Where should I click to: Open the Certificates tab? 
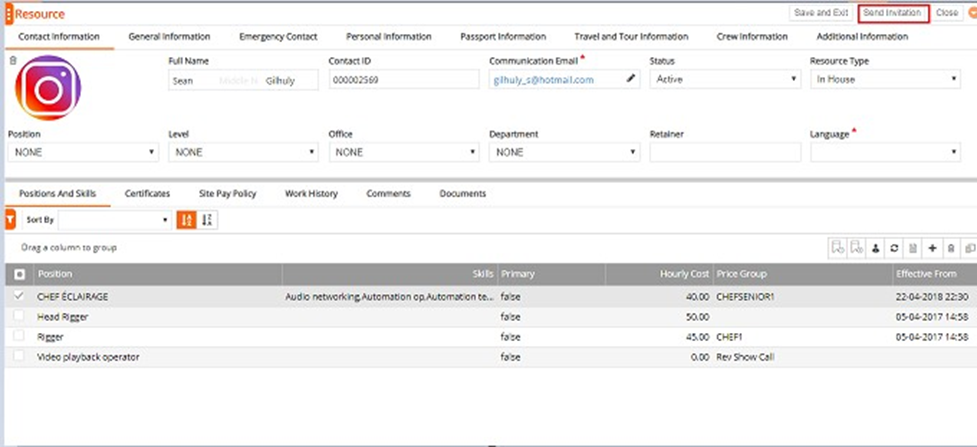tap(147, 193)
